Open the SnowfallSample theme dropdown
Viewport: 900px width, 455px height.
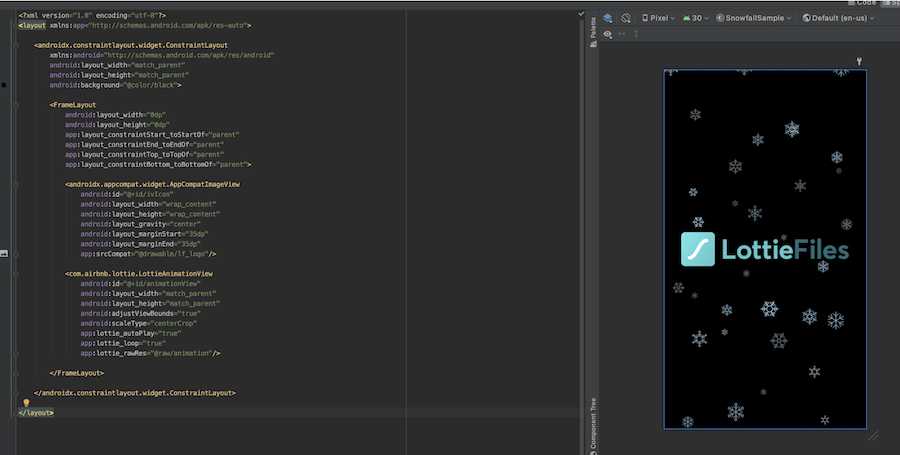(x=754, y=18)
